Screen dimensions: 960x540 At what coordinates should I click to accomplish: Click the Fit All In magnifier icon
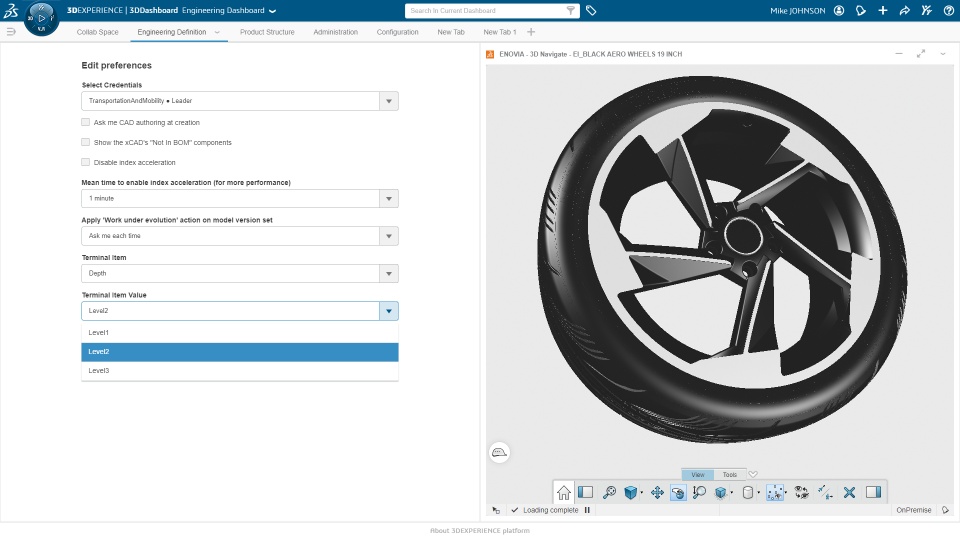tap(609, 492)
